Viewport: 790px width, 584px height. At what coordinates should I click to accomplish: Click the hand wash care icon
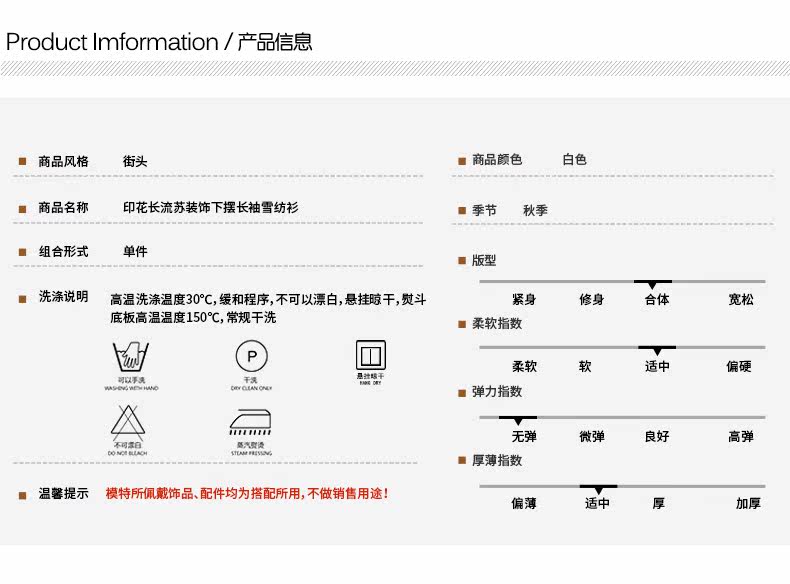pyautogui.click(x=130, y=357)
